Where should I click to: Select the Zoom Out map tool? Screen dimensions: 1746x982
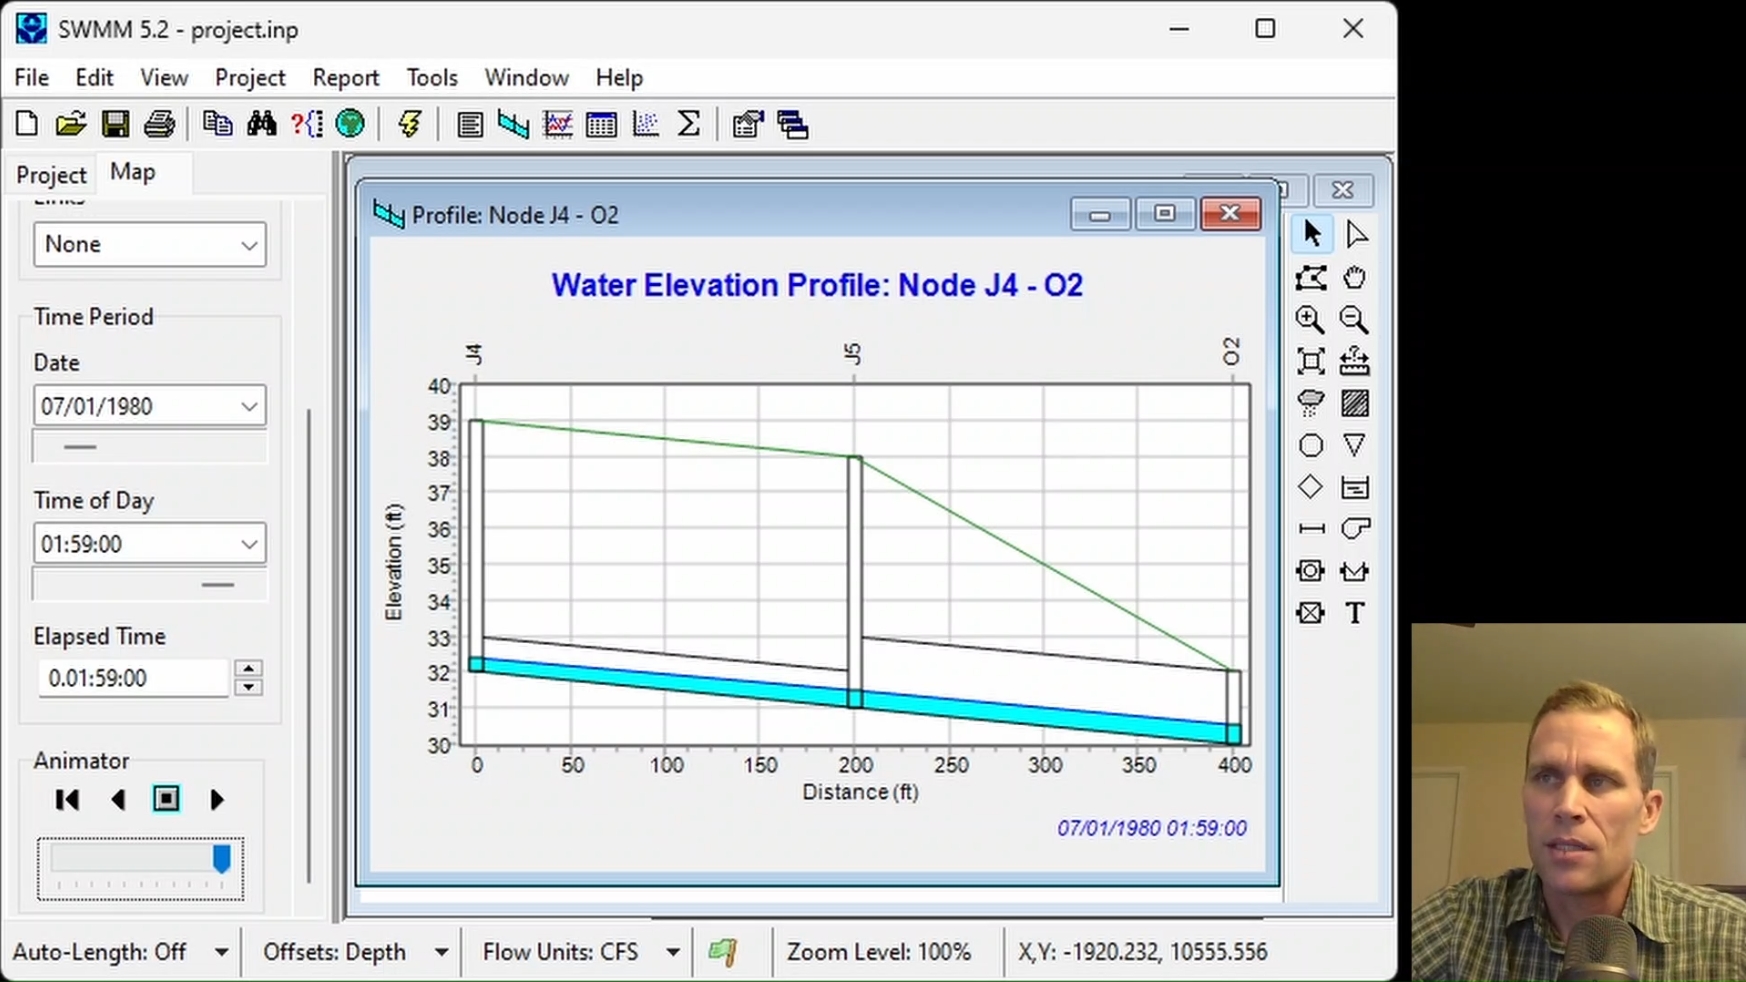coord(1354,319)
